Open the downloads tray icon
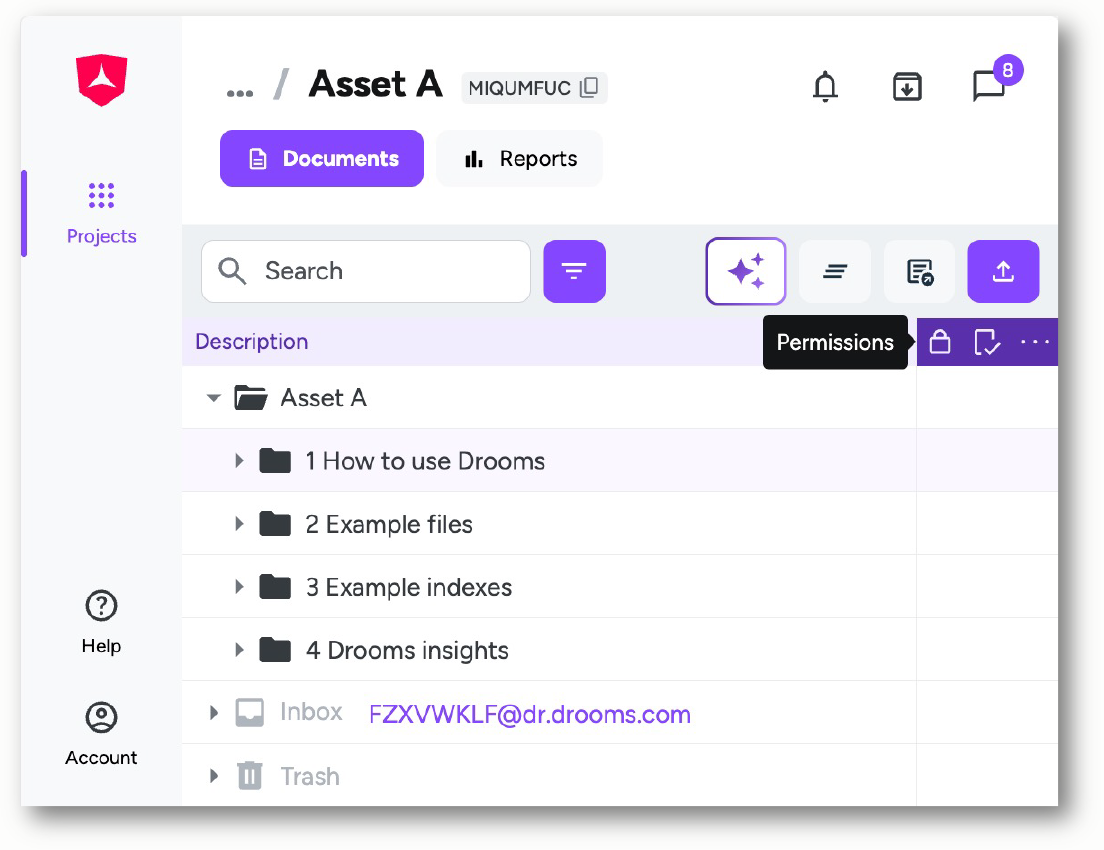1104x850 pixels. tap(907, 87)
